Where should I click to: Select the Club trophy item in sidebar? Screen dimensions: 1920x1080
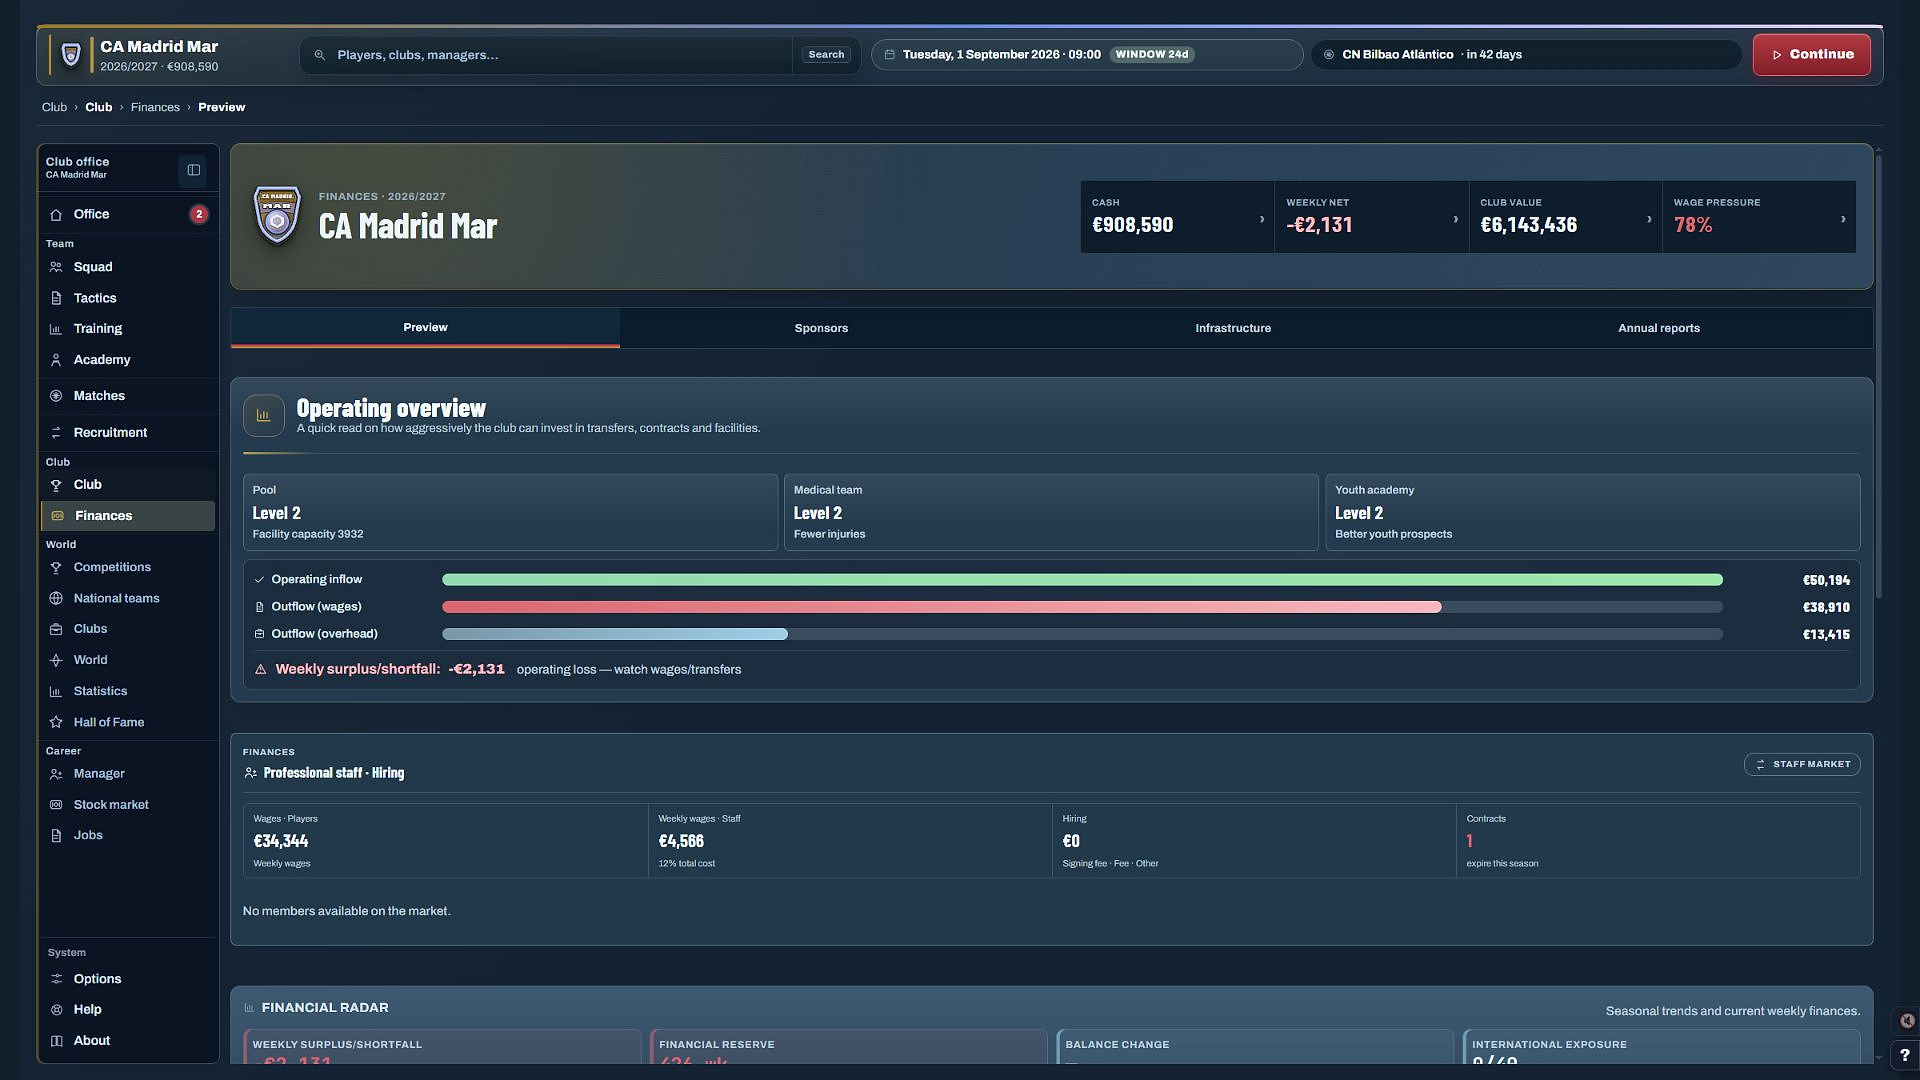[x=128, y=485]
